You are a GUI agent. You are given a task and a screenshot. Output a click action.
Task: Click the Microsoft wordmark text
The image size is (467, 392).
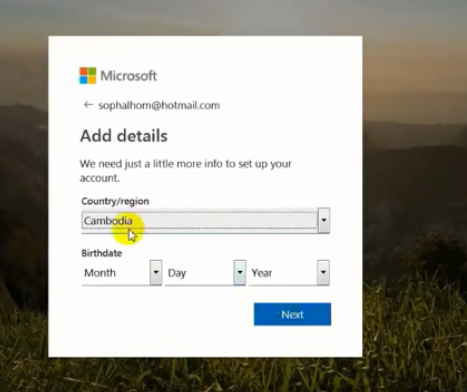point(129,76)
